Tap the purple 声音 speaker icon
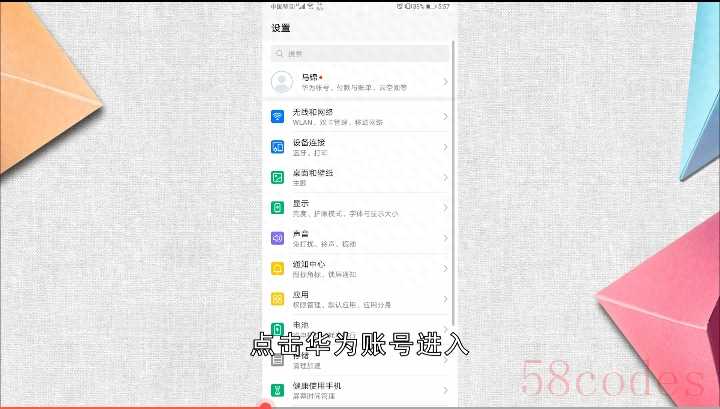The image size is (720, 409). 278,238
